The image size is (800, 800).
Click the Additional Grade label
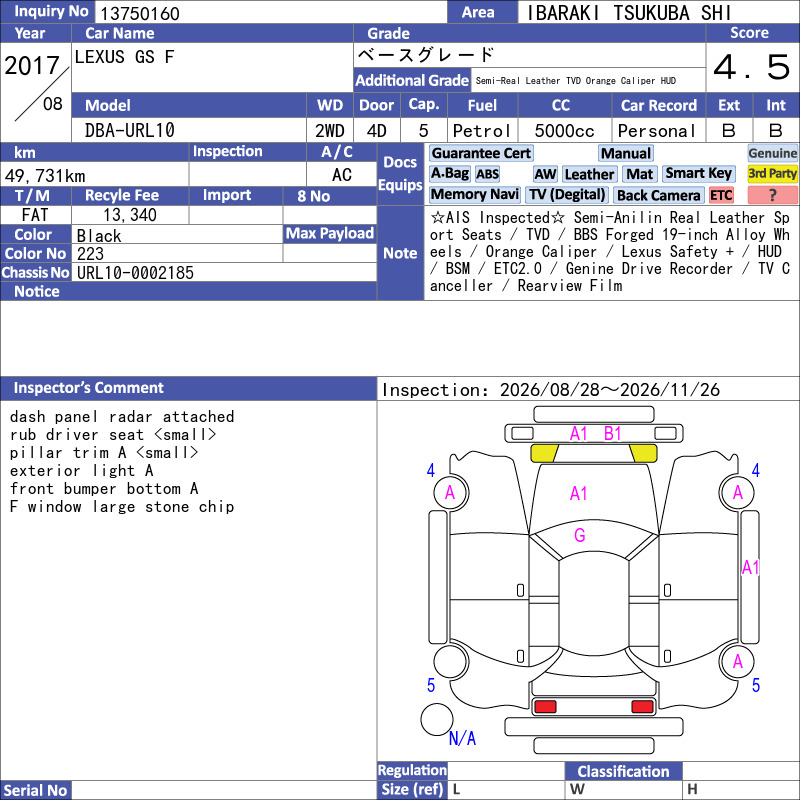pyautogui.click(x=412, y=81)
